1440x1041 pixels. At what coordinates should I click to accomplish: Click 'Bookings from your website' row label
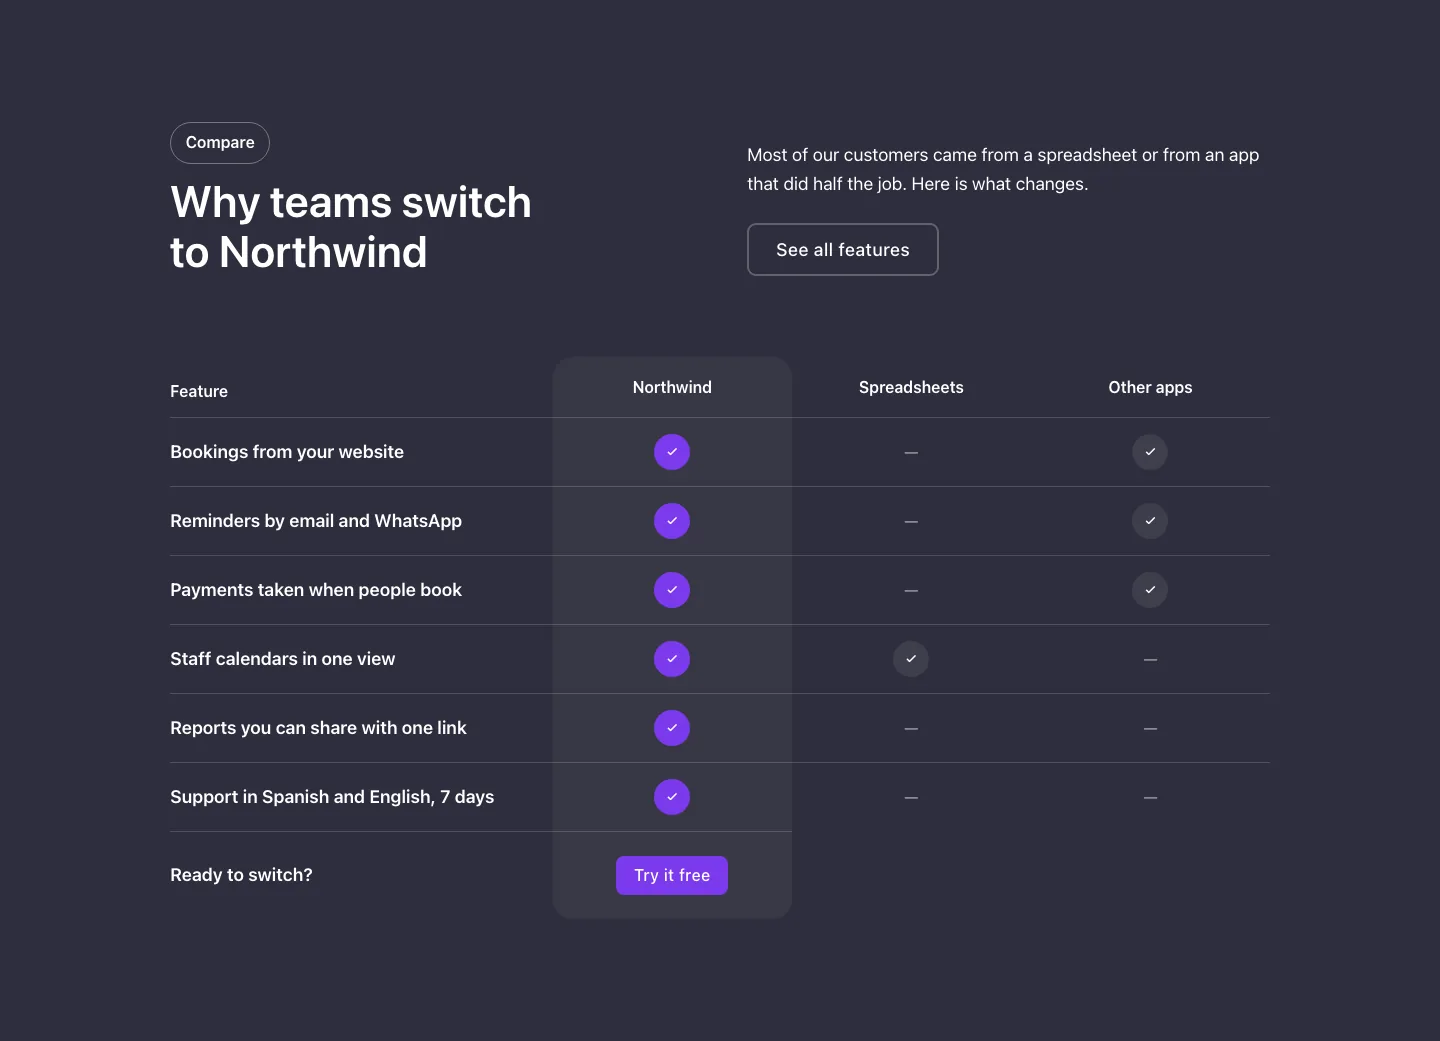click(287, 452)
